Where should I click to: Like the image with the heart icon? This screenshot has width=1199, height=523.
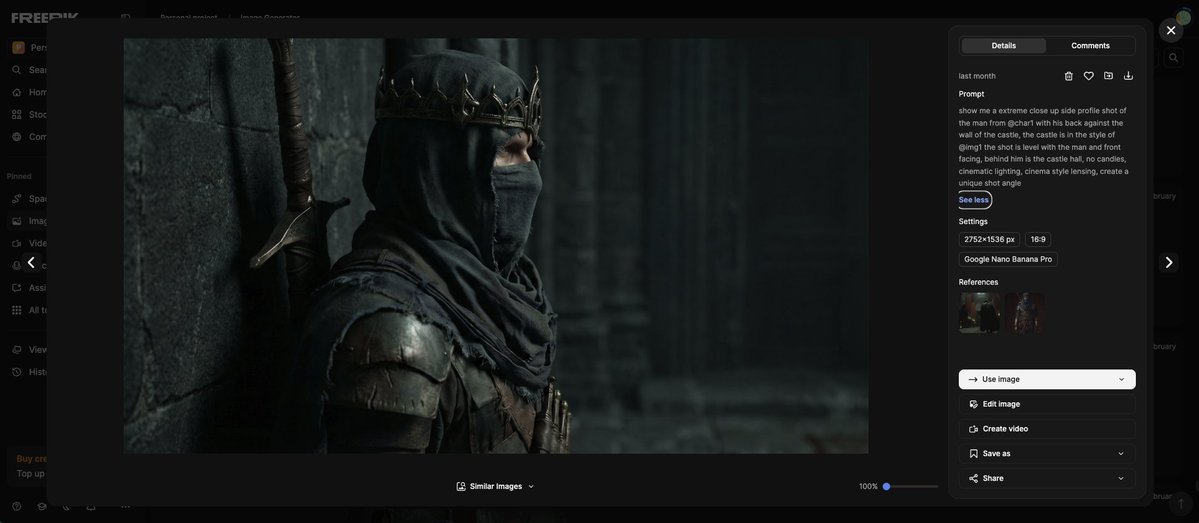pyautogui.click(x=1088, y=76)
